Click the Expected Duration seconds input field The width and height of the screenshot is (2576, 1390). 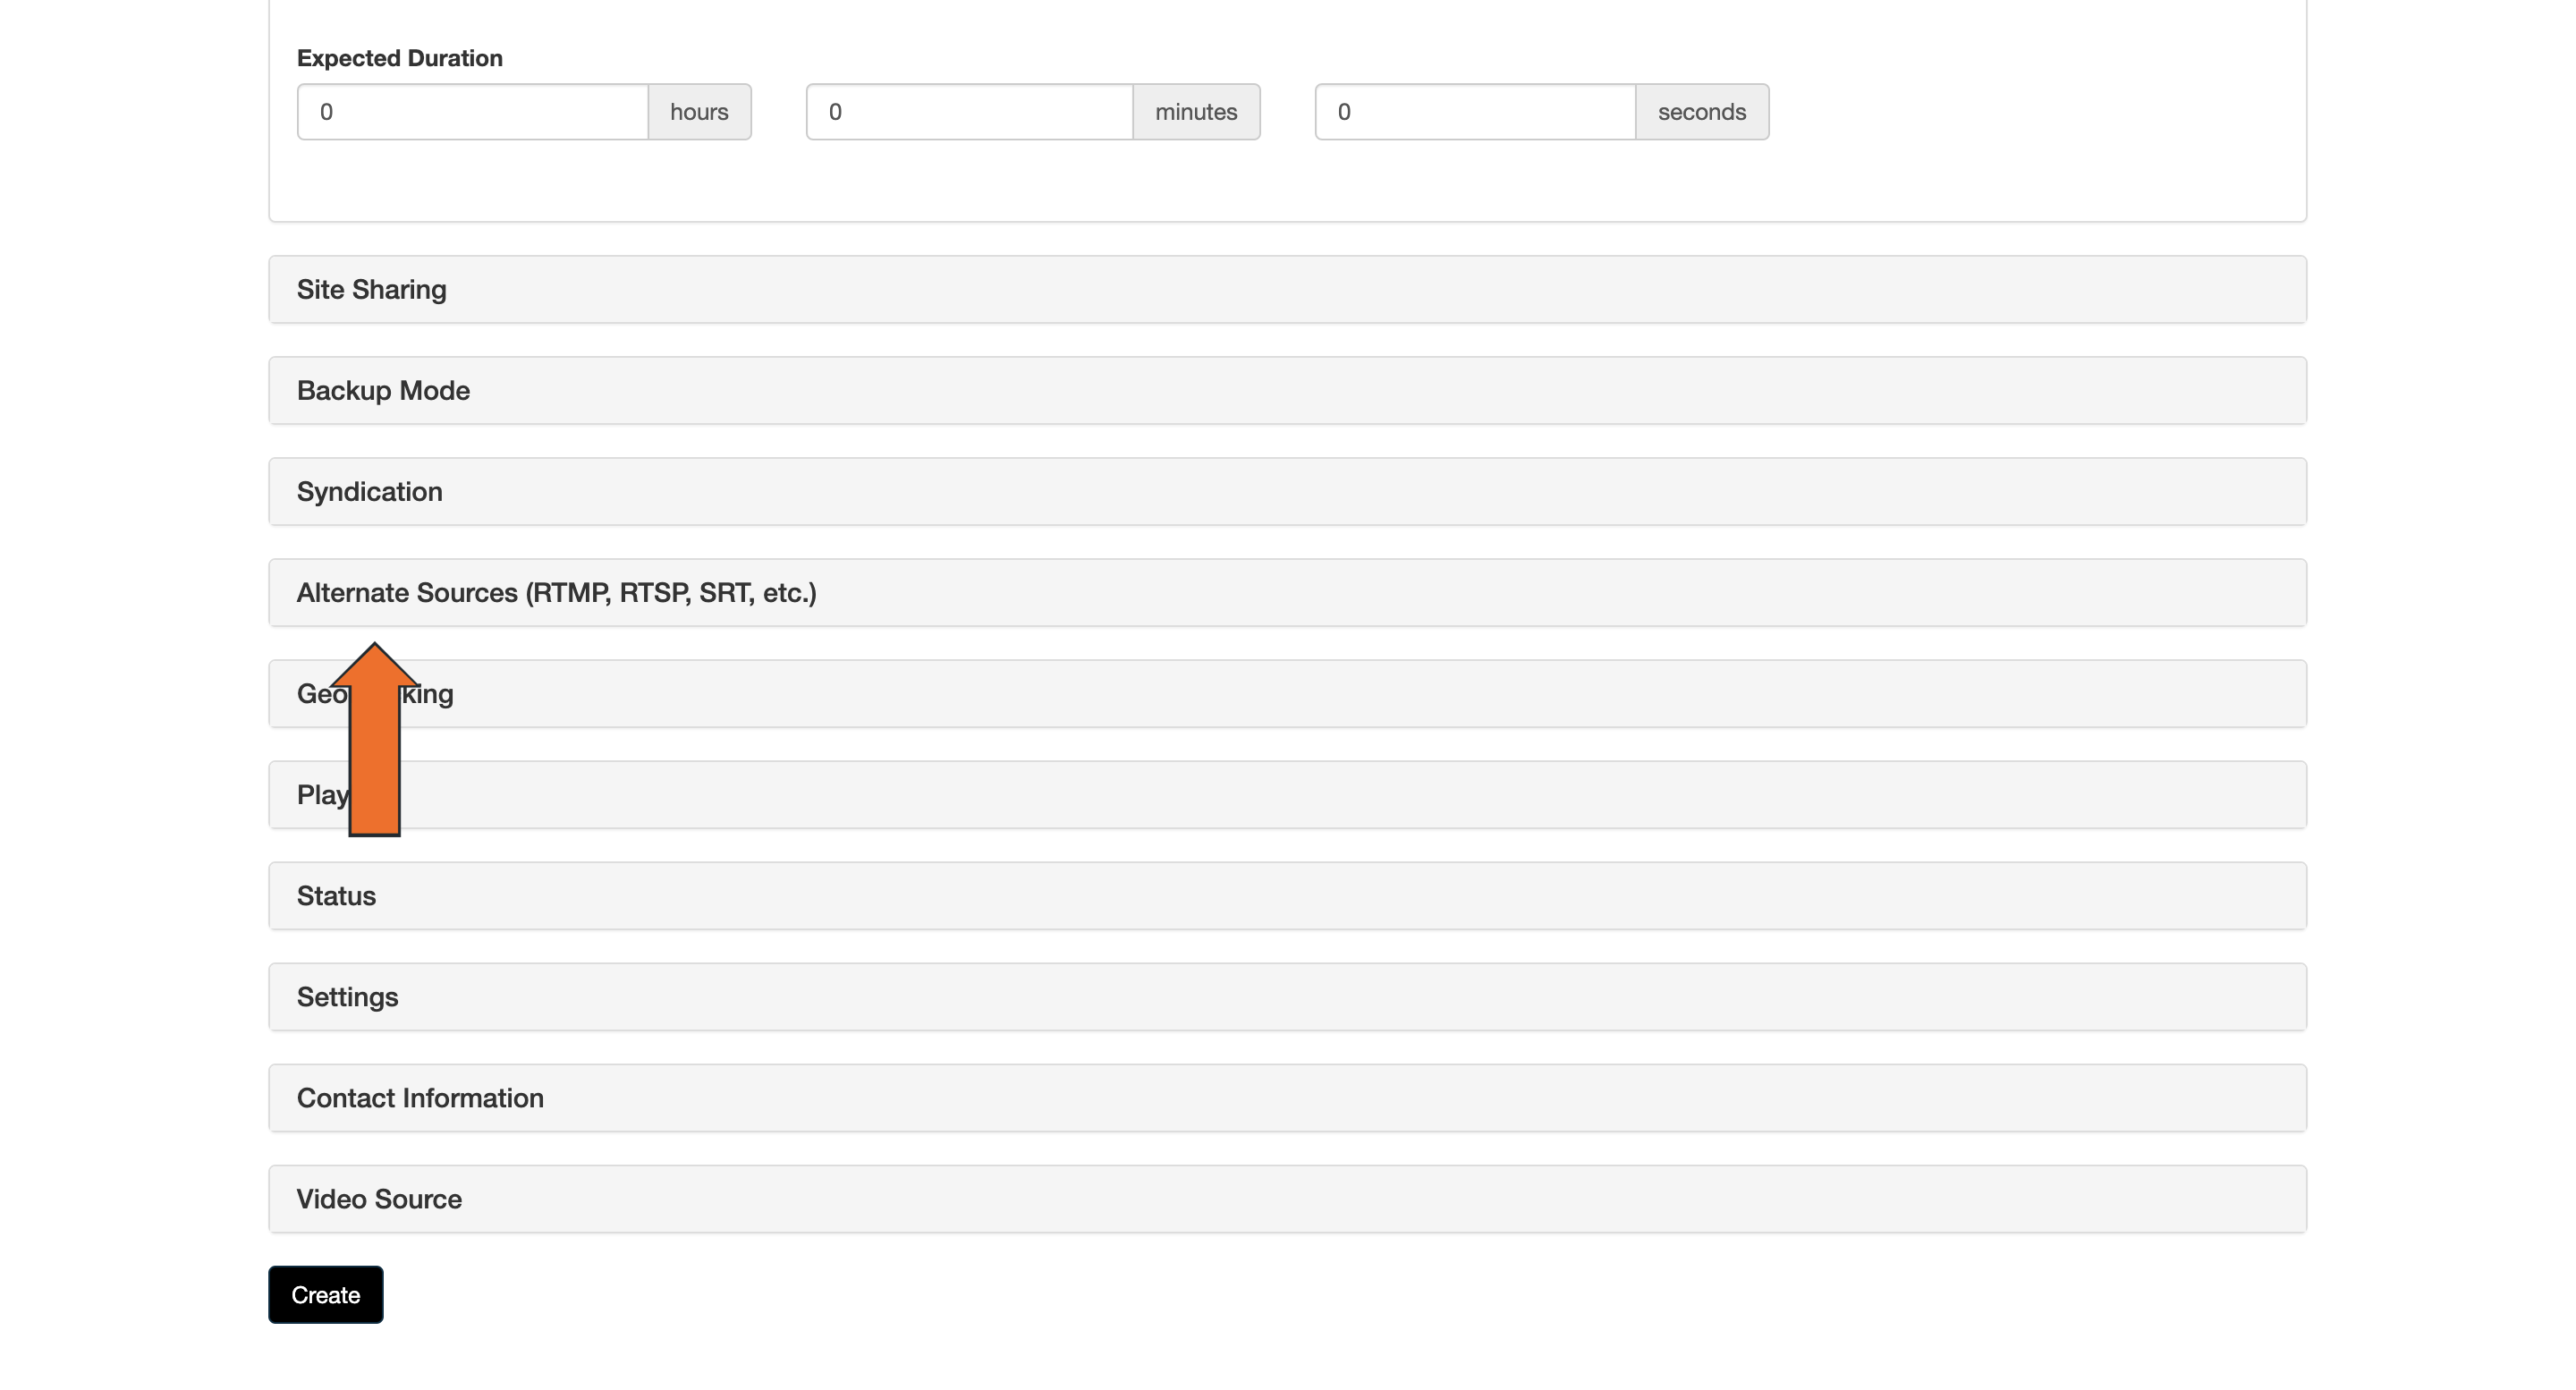click(1475, 112)
